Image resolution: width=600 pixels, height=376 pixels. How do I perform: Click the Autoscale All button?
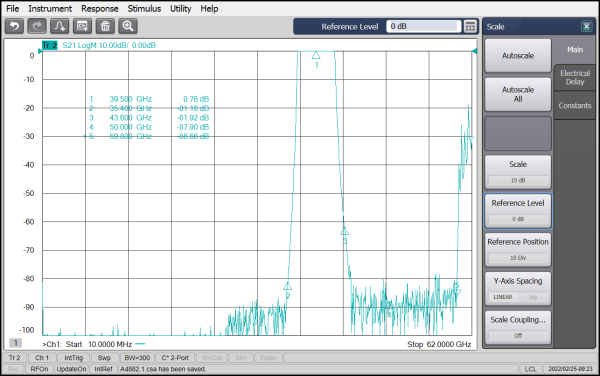click(x=518, y=94)
